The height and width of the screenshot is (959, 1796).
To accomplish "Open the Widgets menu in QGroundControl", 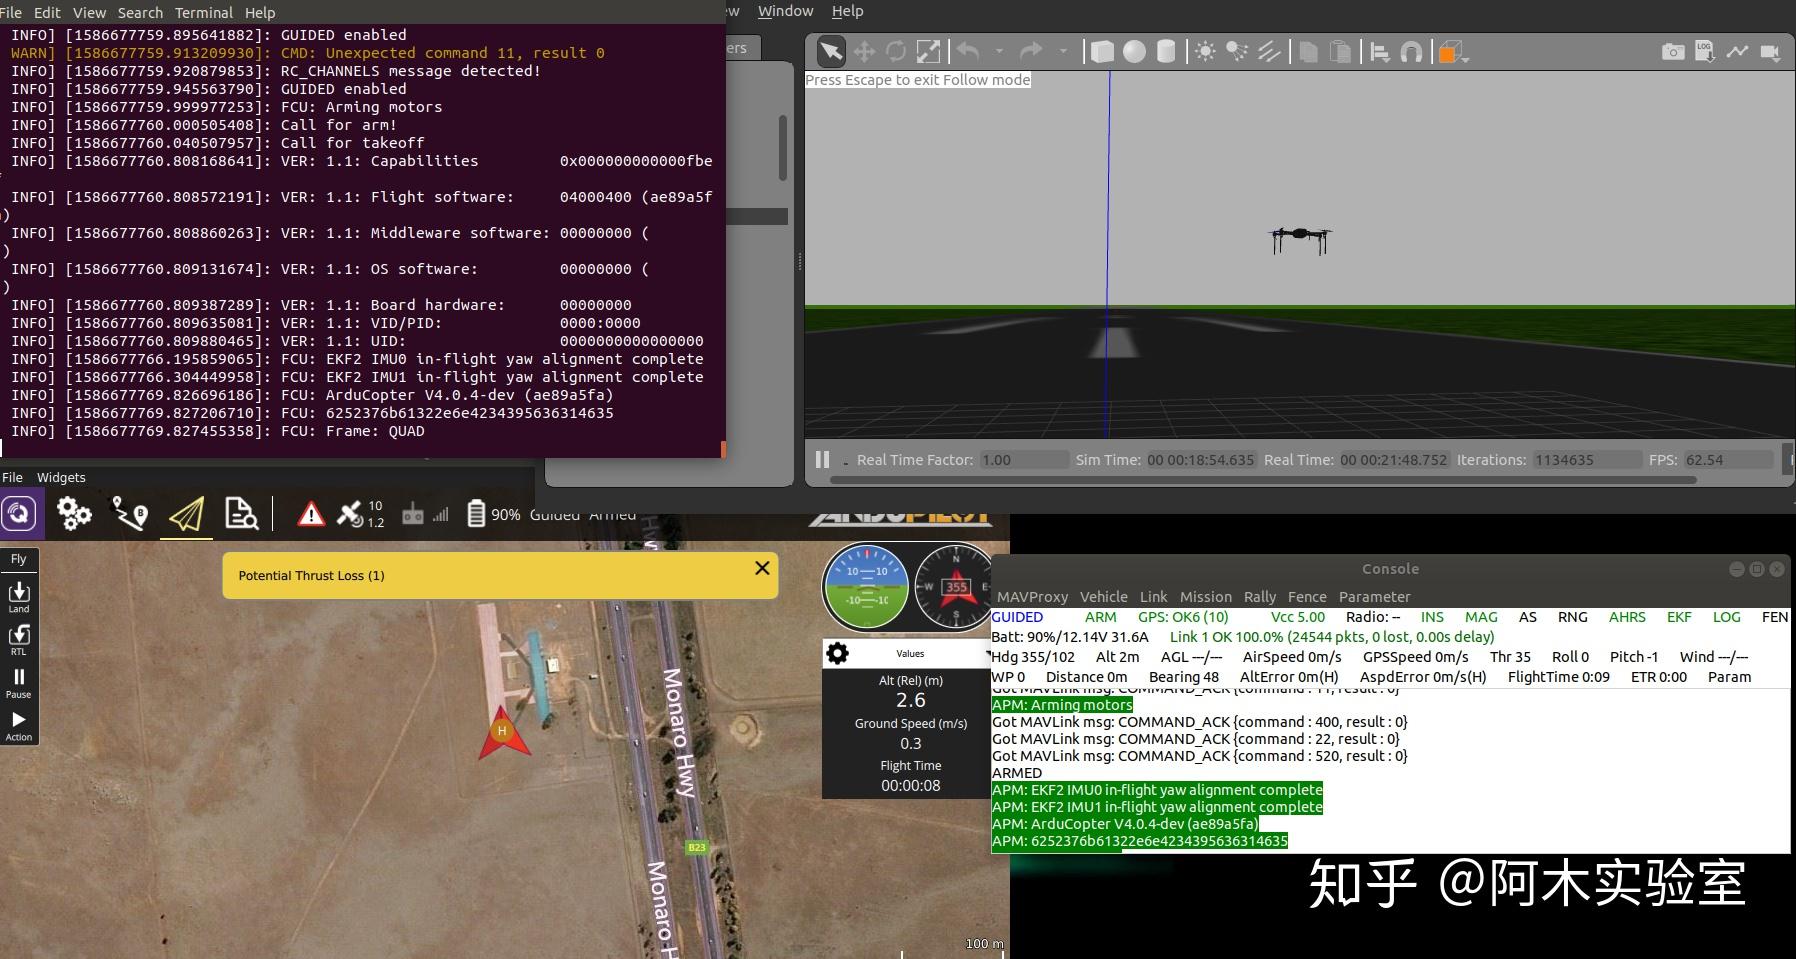I will (x=61, y=477).
